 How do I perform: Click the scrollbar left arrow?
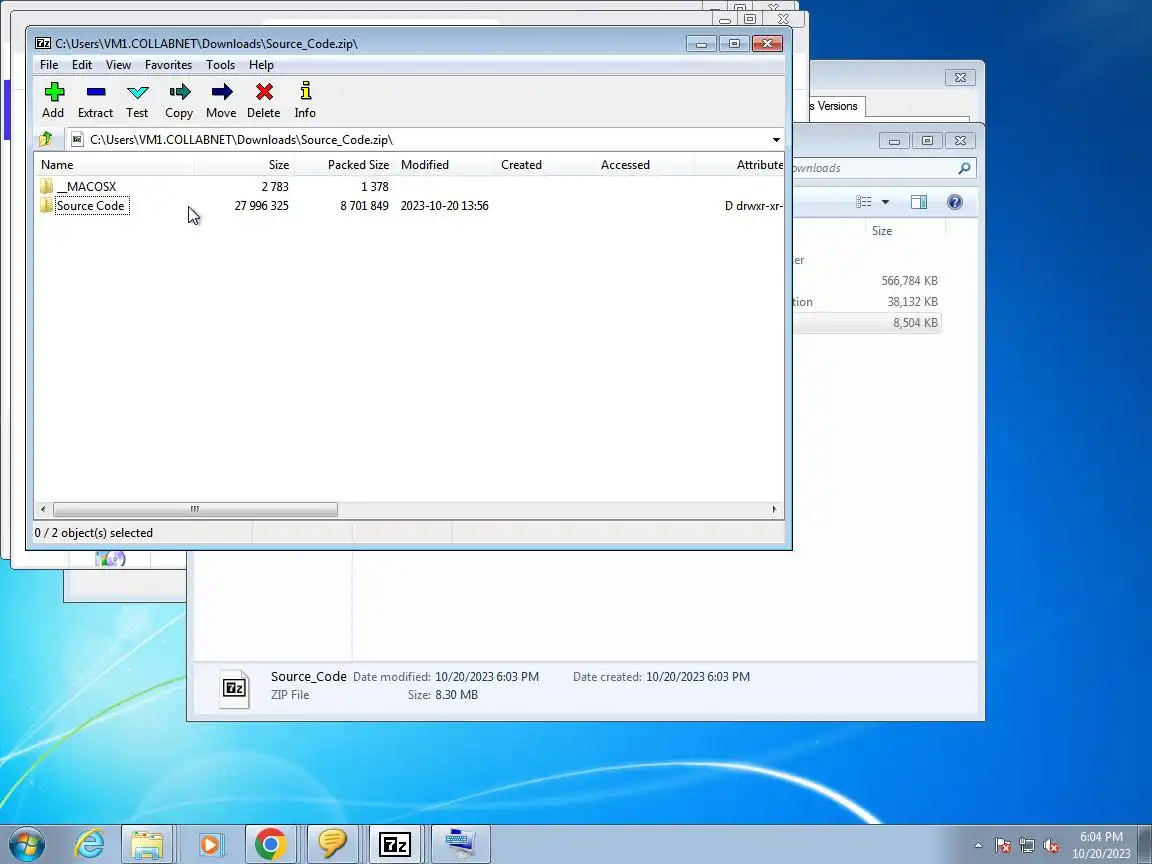click(43, 509)
